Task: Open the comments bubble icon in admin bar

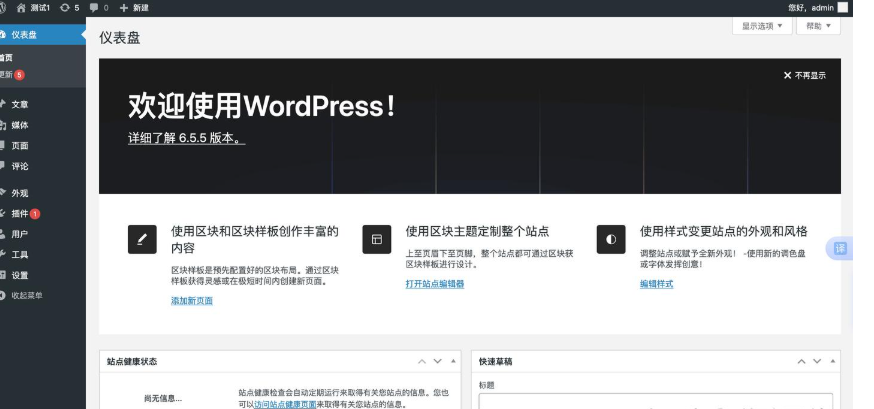Action: coord(94,8)
